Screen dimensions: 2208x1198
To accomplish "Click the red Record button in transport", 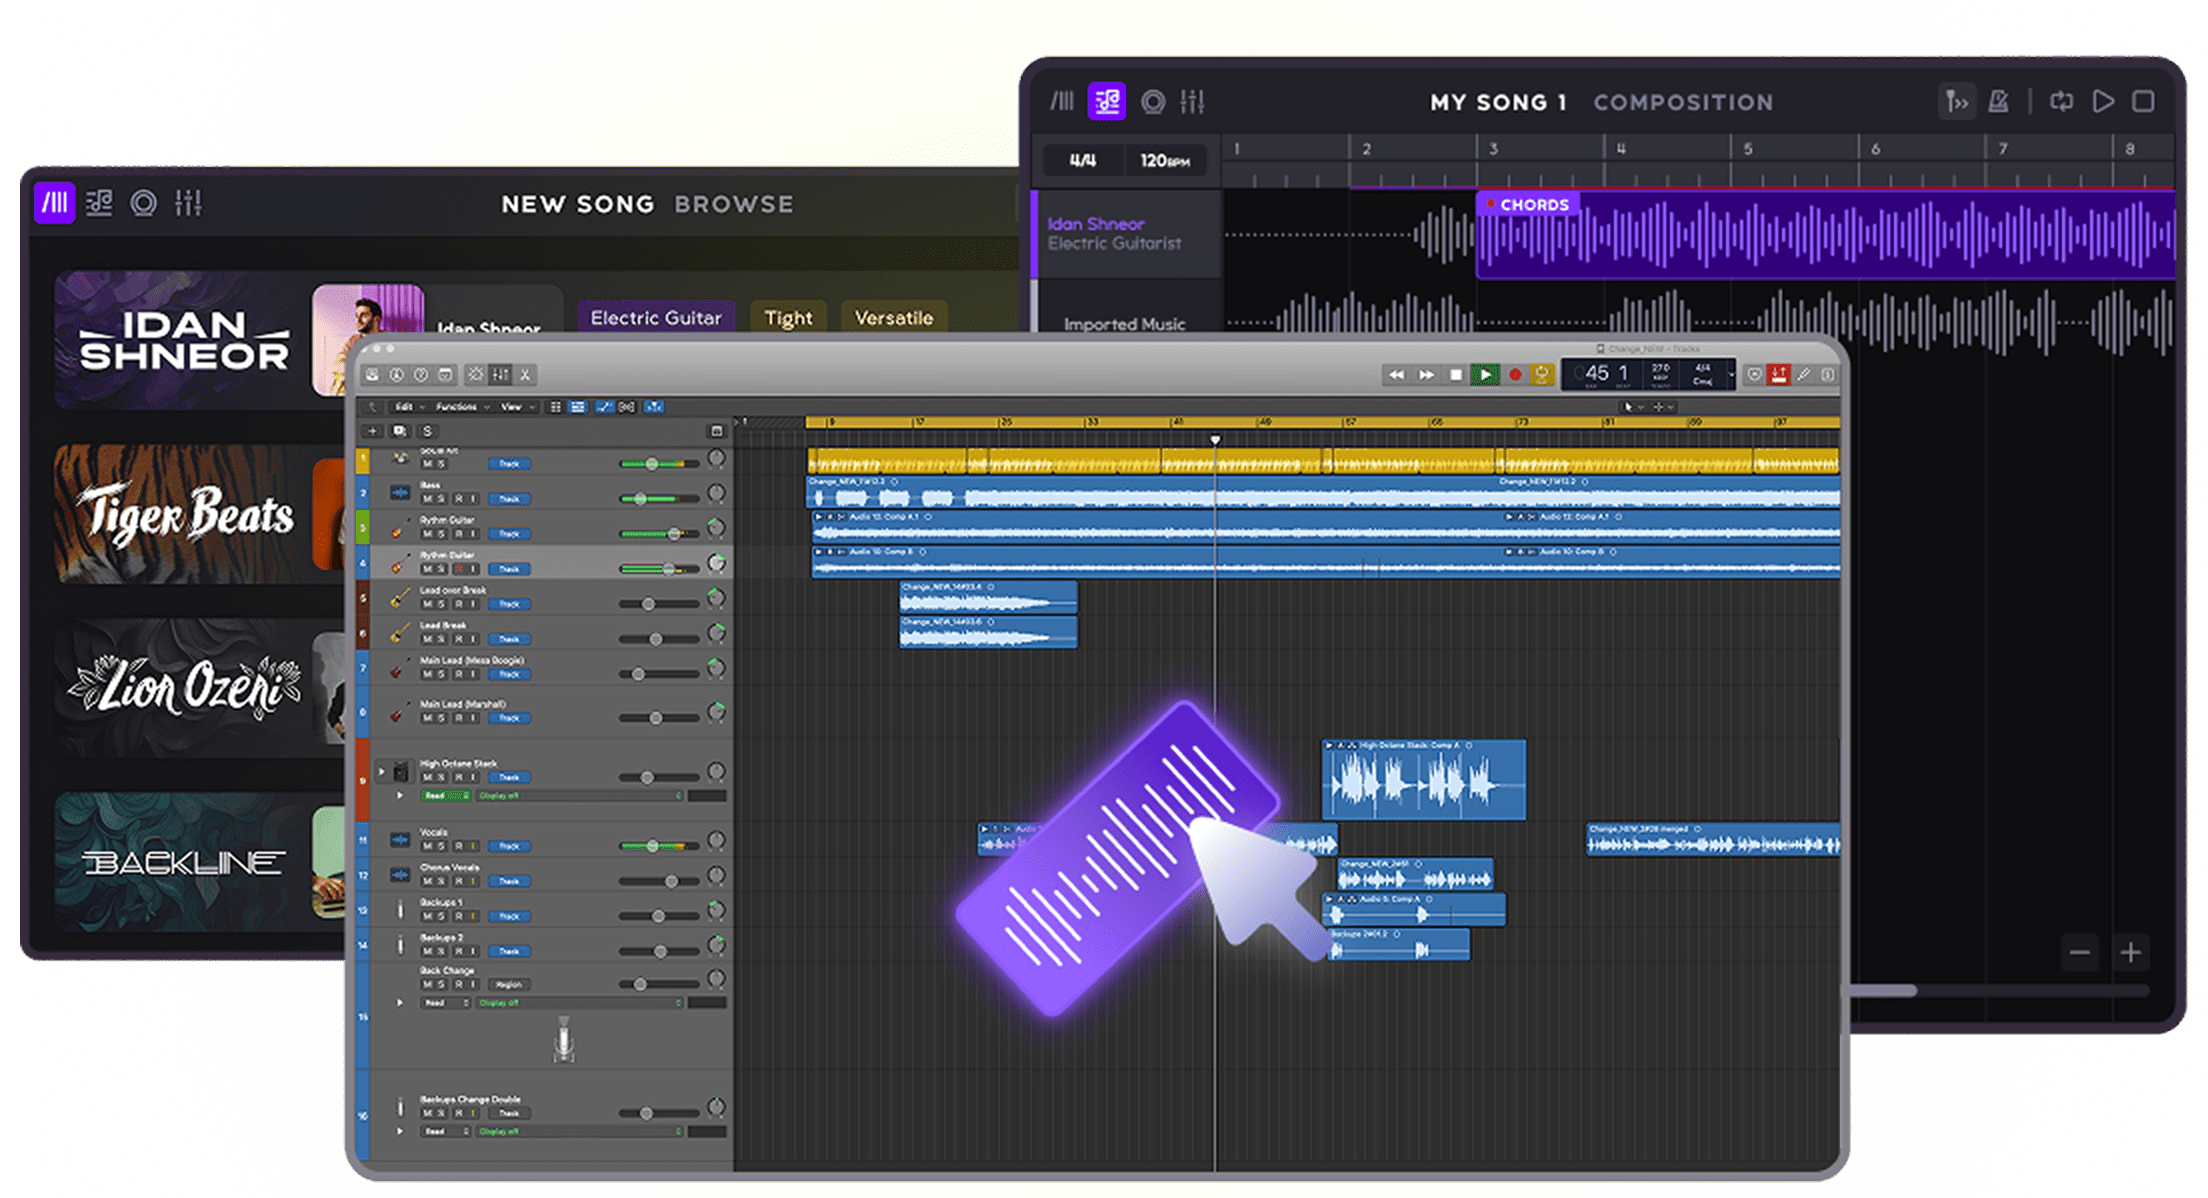I will click(x=1515, y=375).
